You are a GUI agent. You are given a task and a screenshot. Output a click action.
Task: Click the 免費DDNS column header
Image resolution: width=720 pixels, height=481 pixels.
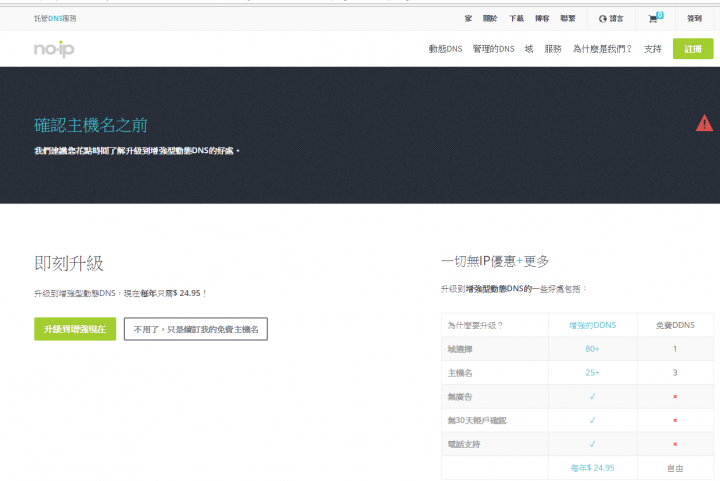[x=675, y=325]
